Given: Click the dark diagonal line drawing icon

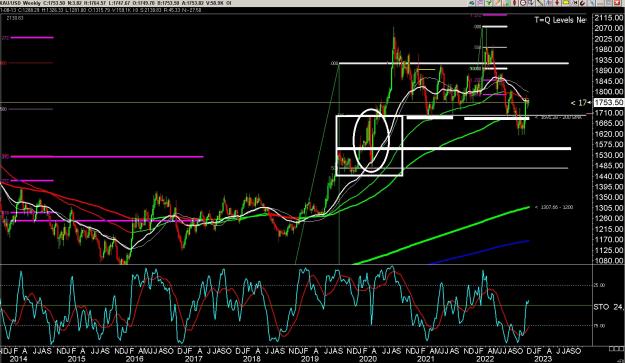Looking at the screenshot, I should (x=539, y=3).
